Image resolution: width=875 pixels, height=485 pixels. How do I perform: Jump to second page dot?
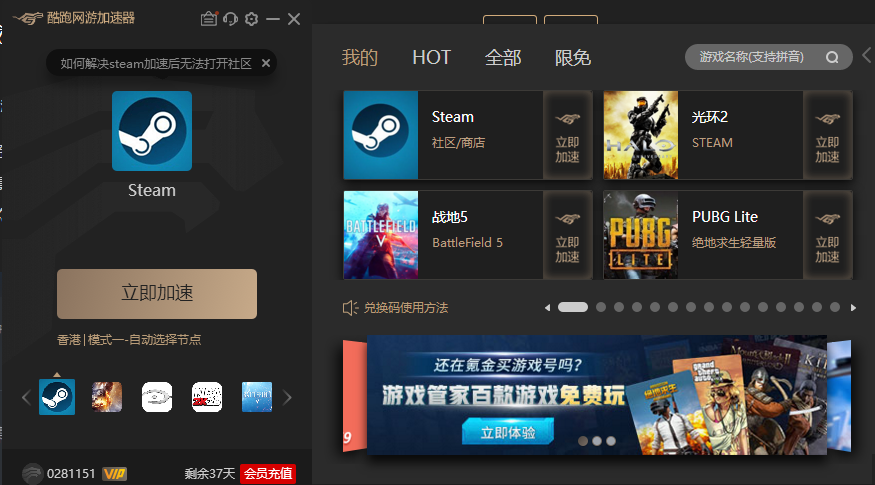[x=601, y=307]
